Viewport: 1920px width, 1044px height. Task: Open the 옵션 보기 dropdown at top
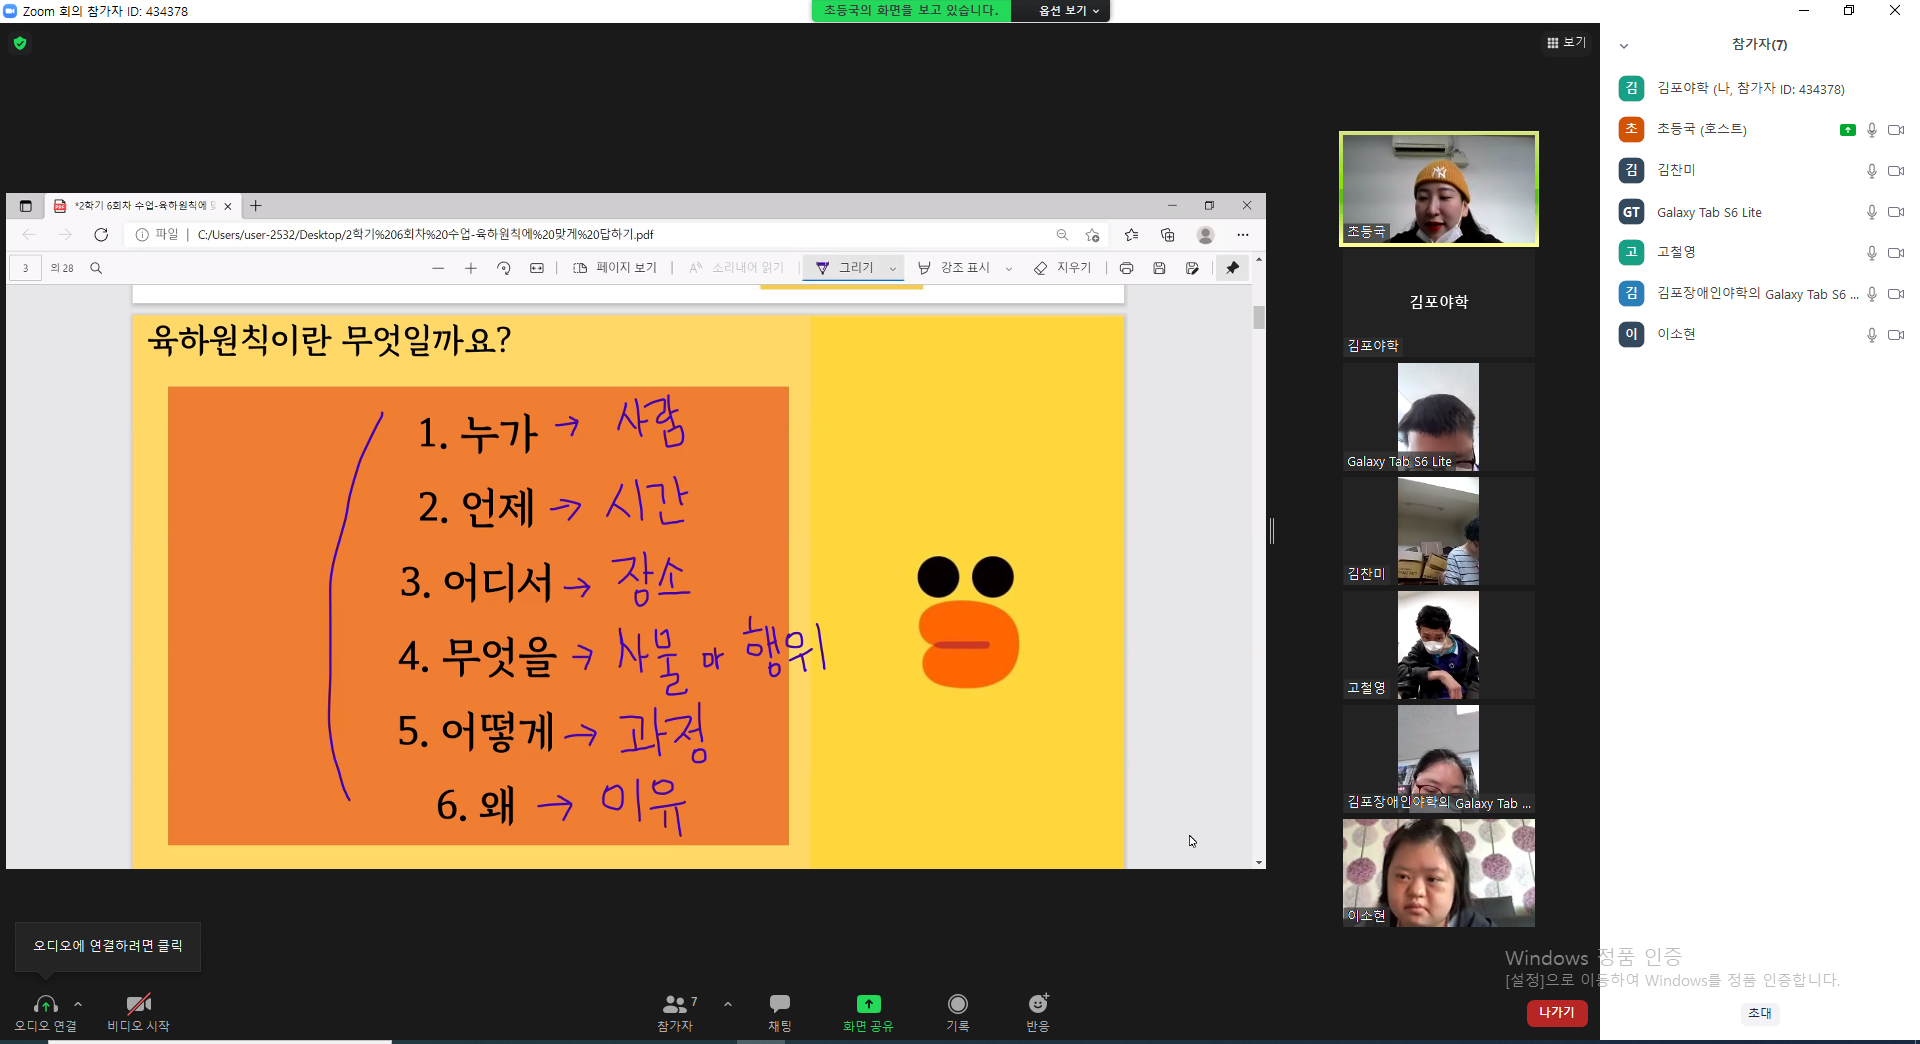pos(1068,10)
